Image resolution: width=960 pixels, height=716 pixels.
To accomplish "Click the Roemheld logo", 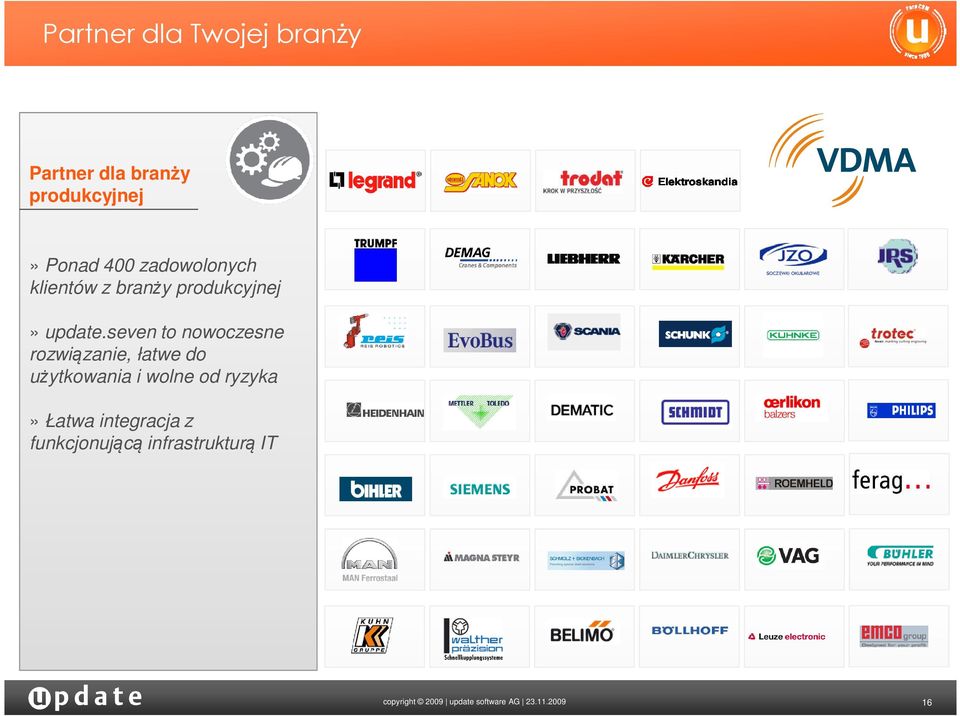I will click(794, 485).
